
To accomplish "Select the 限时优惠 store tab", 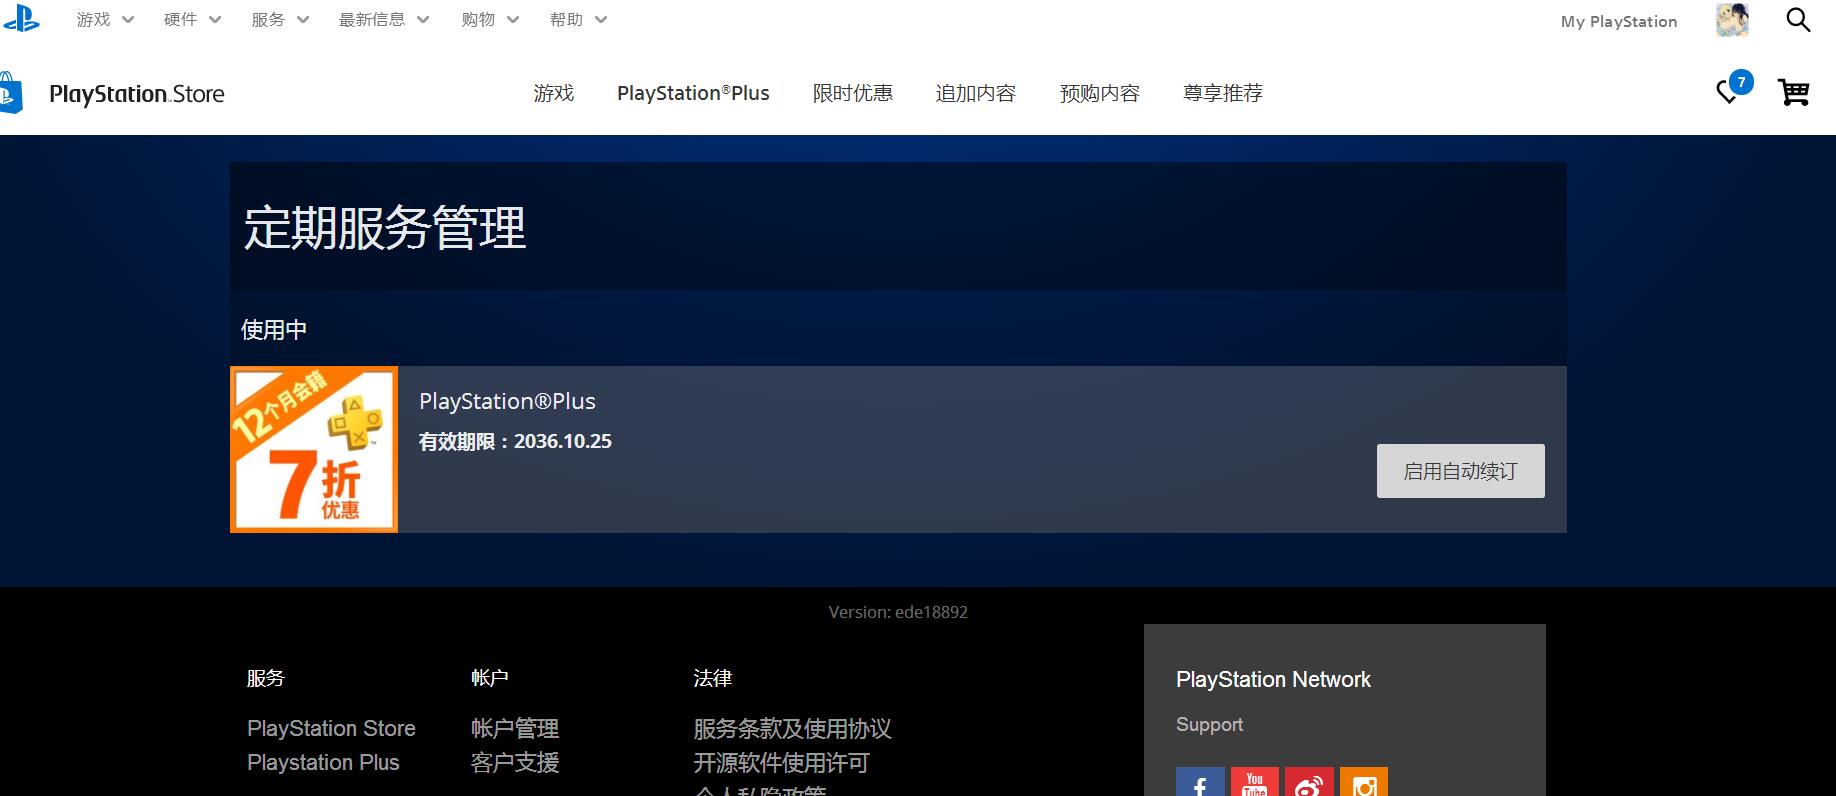I will (852, 93).
